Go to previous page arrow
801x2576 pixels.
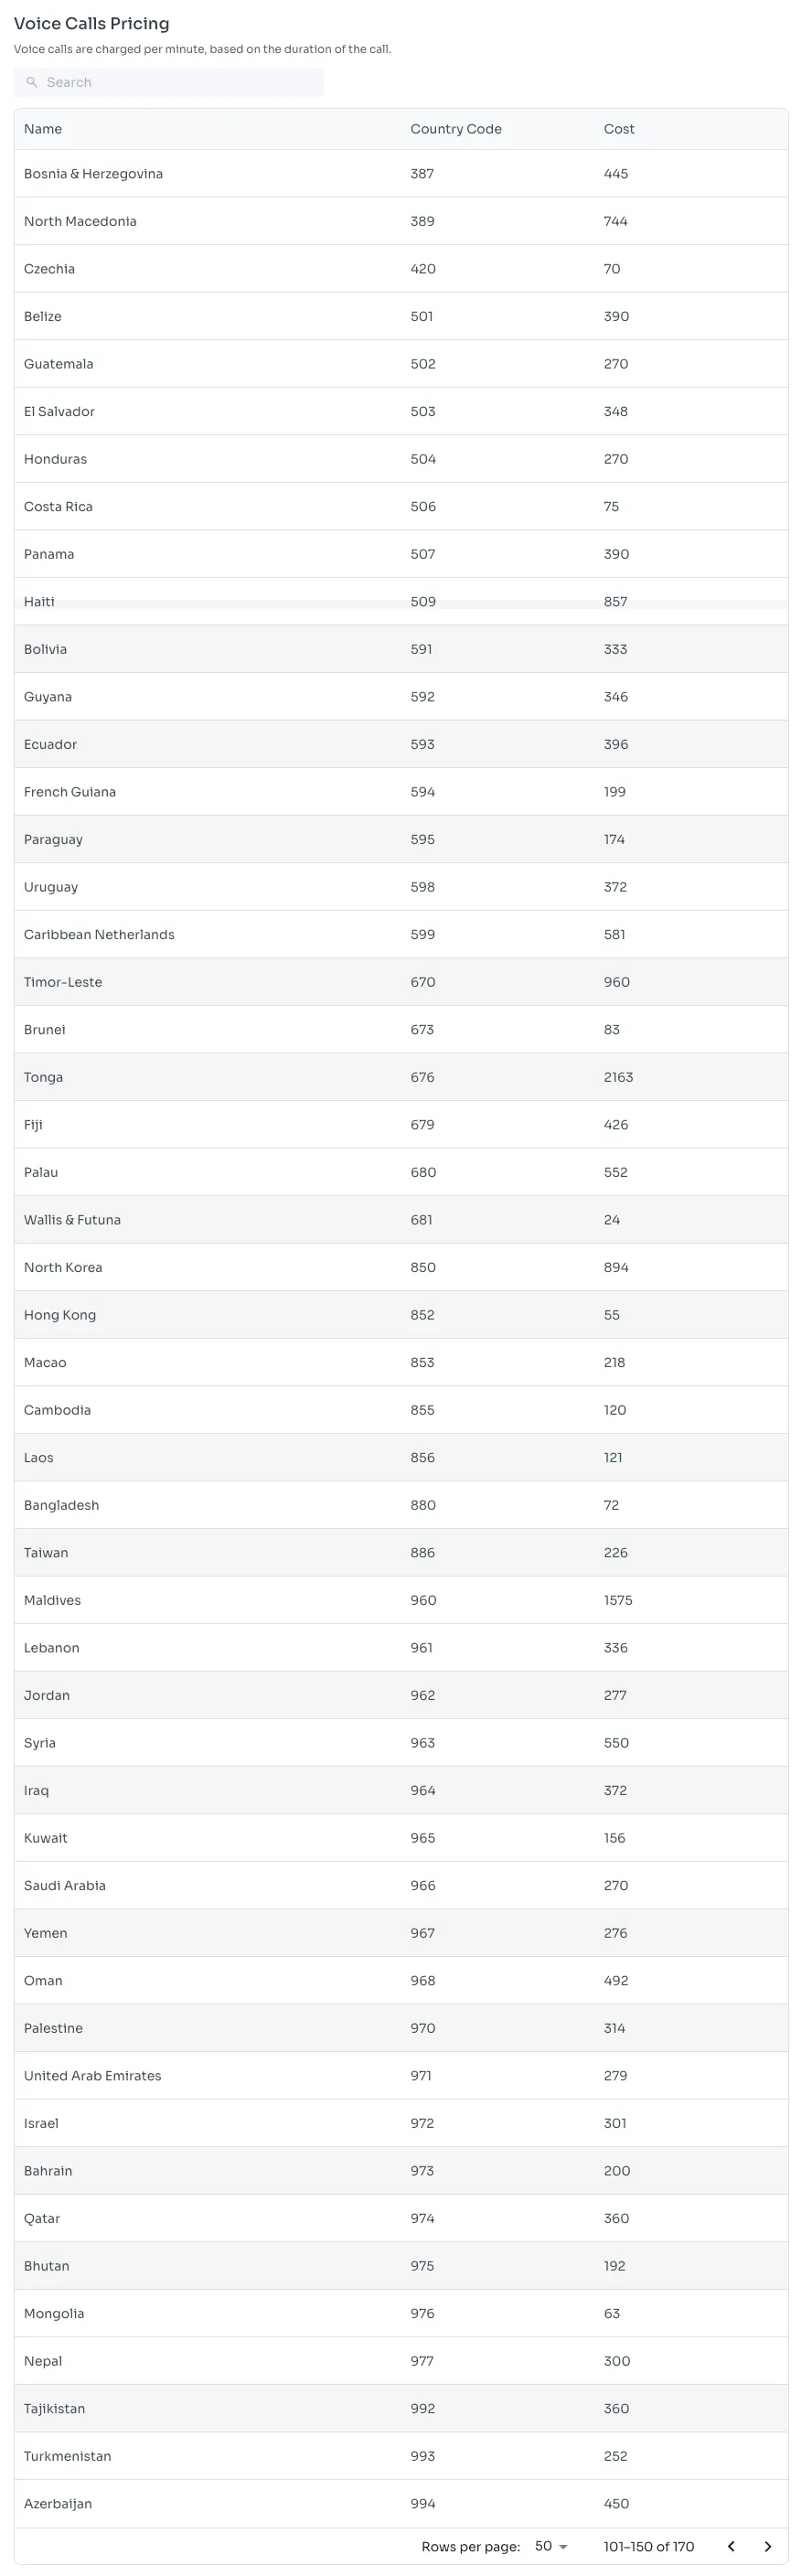(x=731, y=2546)
